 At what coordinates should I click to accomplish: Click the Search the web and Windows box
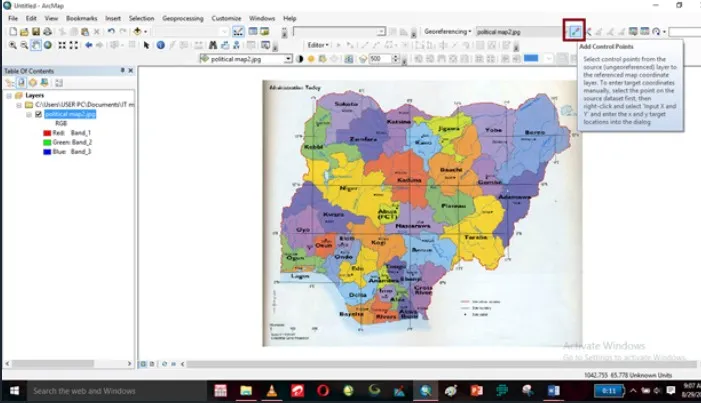84,391
